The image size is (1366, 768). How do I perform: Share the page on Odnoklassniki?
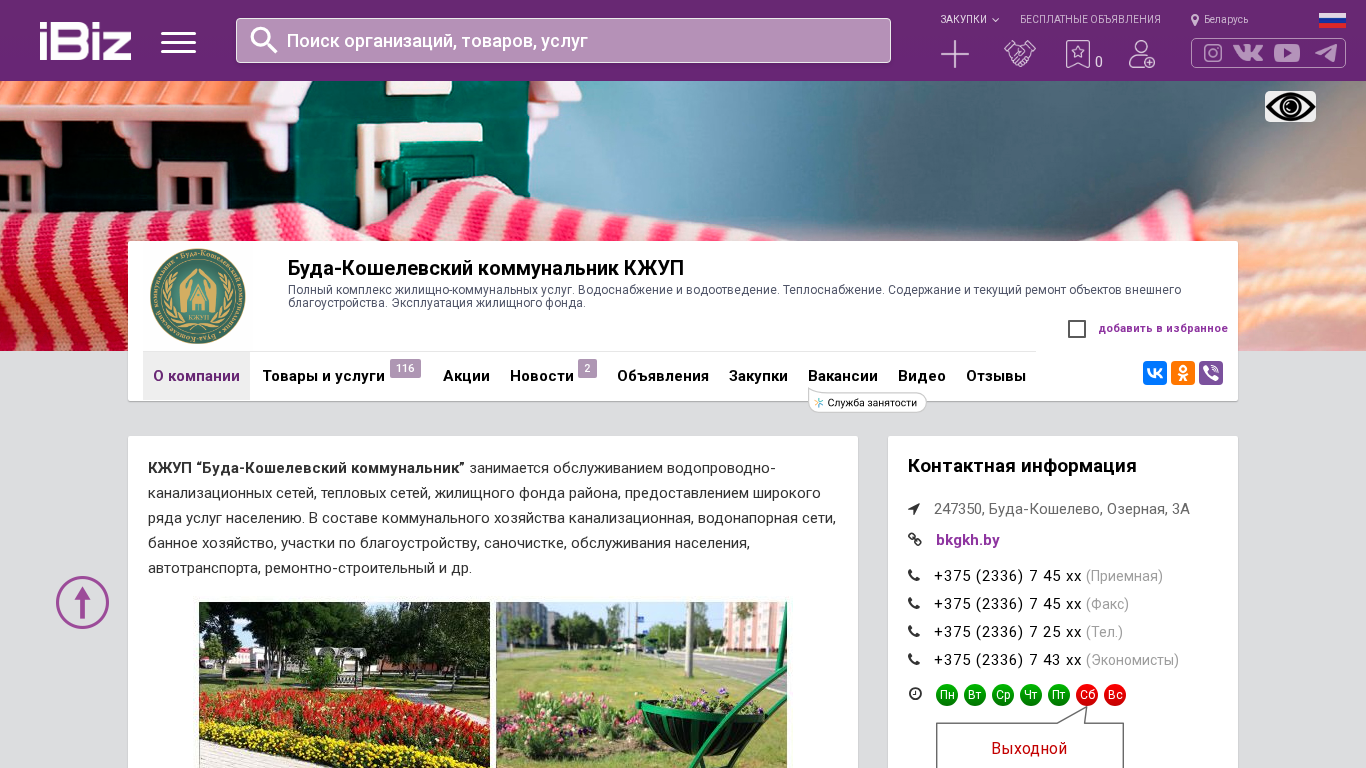1183,373
